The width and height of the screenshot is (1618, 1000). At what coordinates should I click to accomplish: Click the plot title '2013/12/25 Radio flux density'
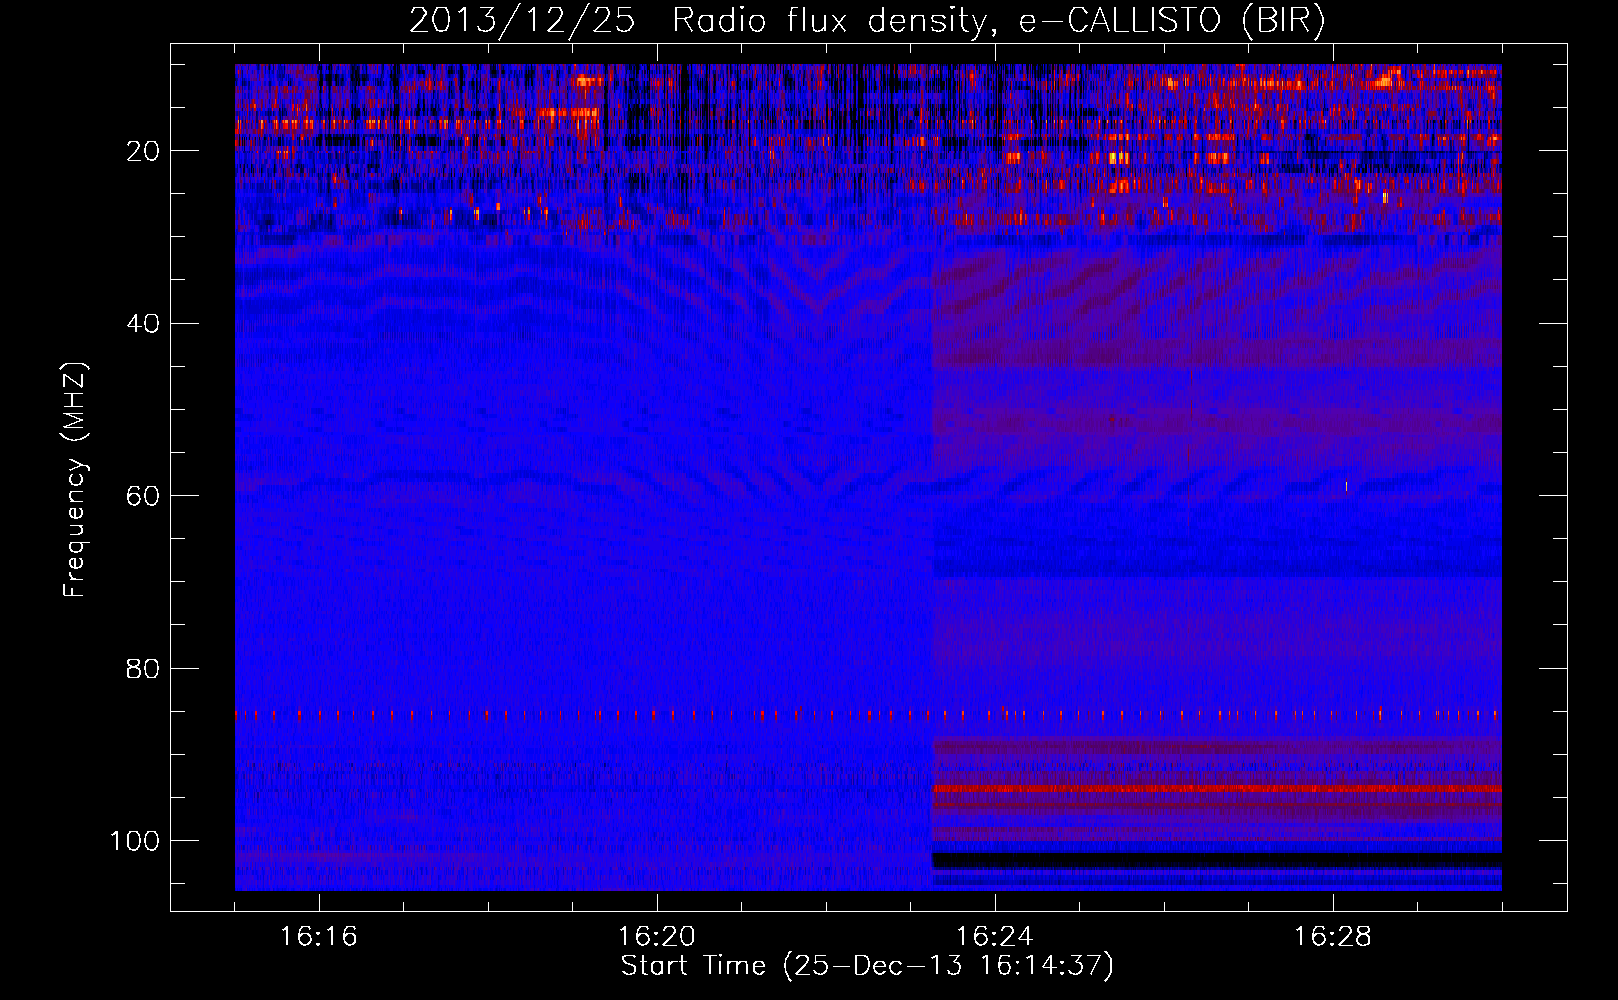867,20
